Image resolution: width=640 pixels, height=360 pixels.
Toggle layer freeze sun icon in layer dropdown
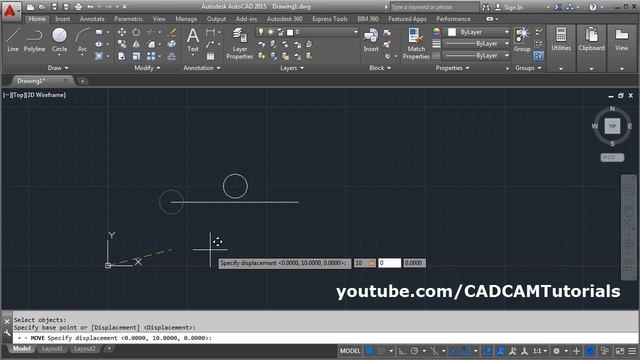[x=270, y=32]
